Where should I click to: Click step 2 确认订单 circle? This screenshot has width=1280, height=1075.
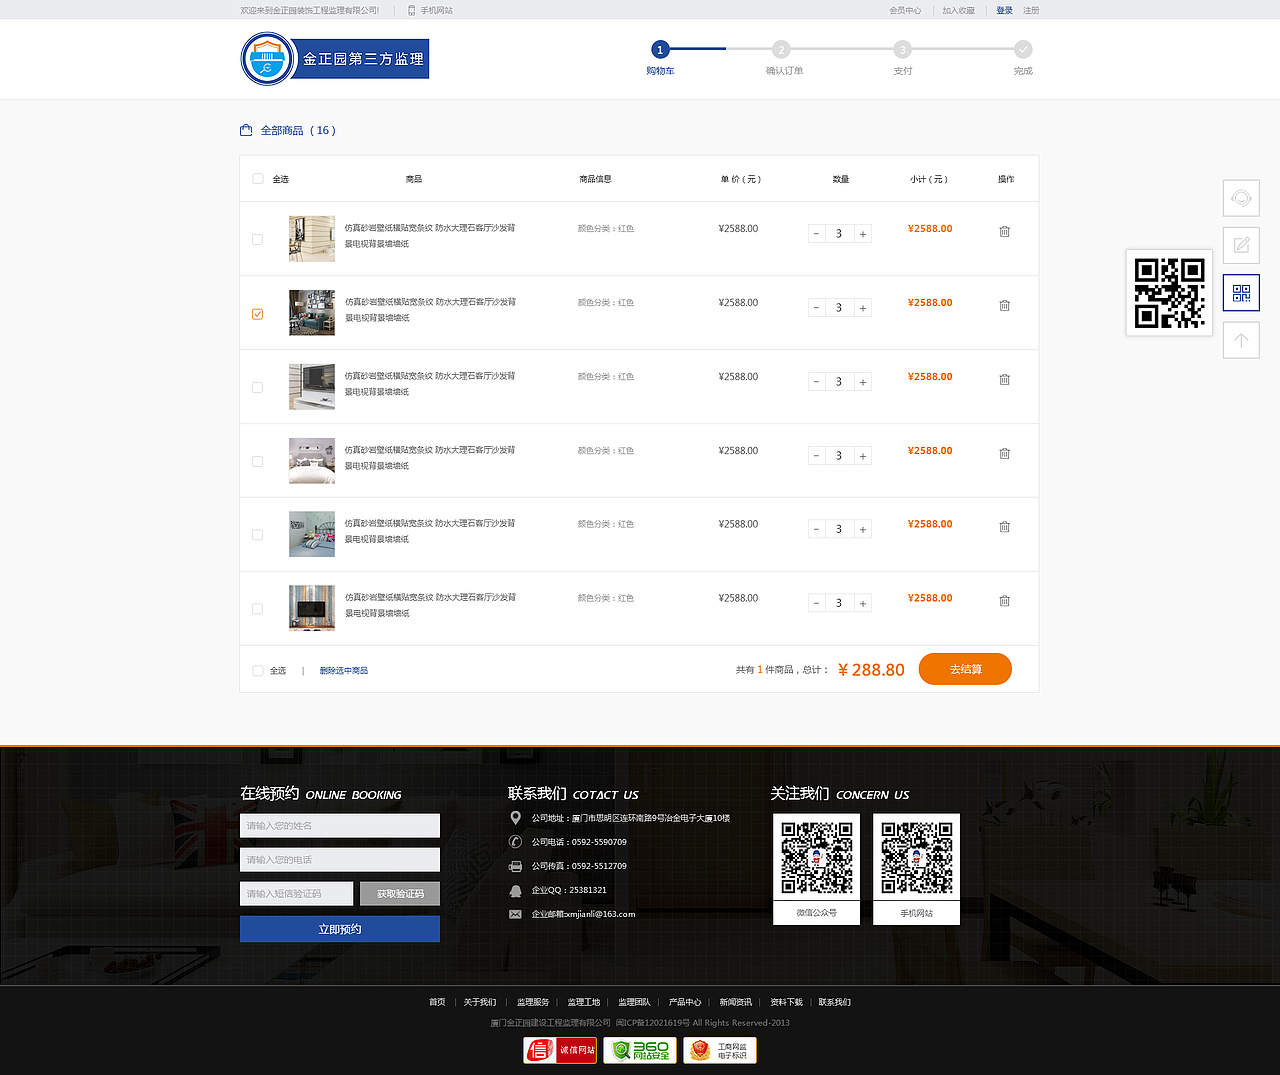coord(781,49)
